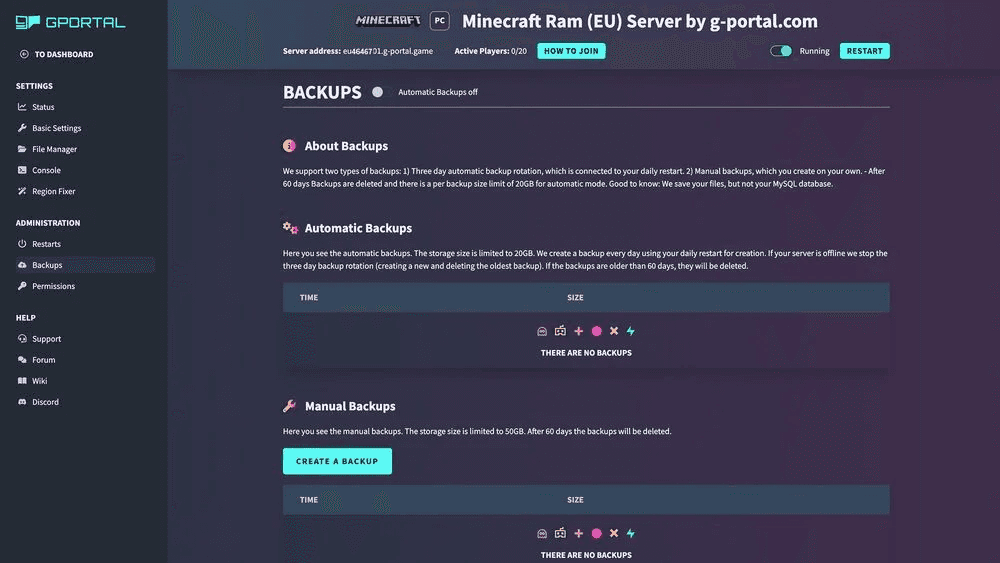Screen dimensions: 1000x563
Task: Click the About Backups info icon
Action: pos(290,145)
